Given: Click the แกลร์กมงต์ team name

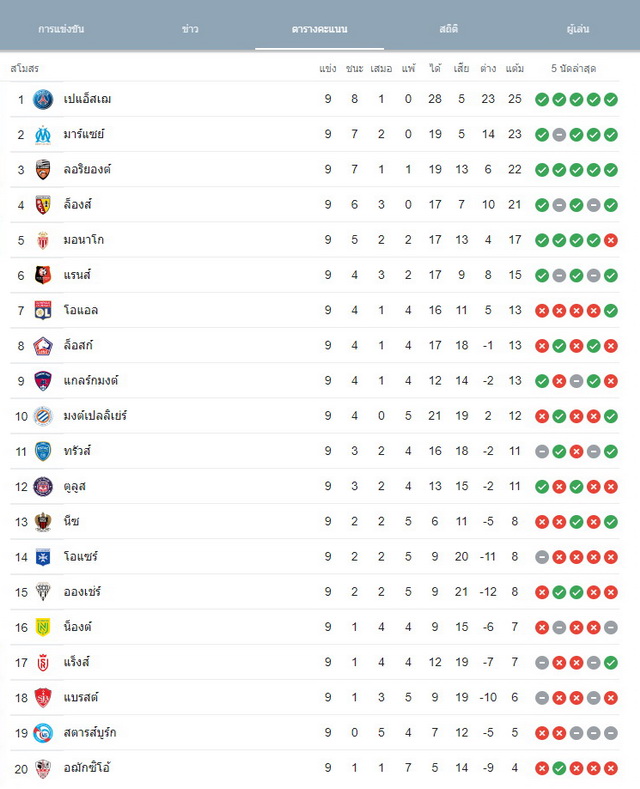Looking at the screenshot, I should (x=91, y=380).
